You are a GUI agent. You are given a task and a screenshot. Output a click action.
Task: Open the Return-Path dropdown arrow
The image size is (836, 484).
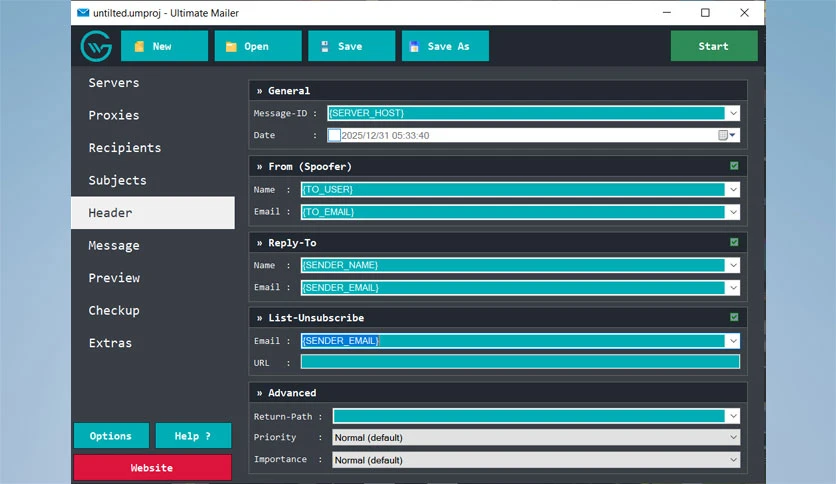point(733,416)
